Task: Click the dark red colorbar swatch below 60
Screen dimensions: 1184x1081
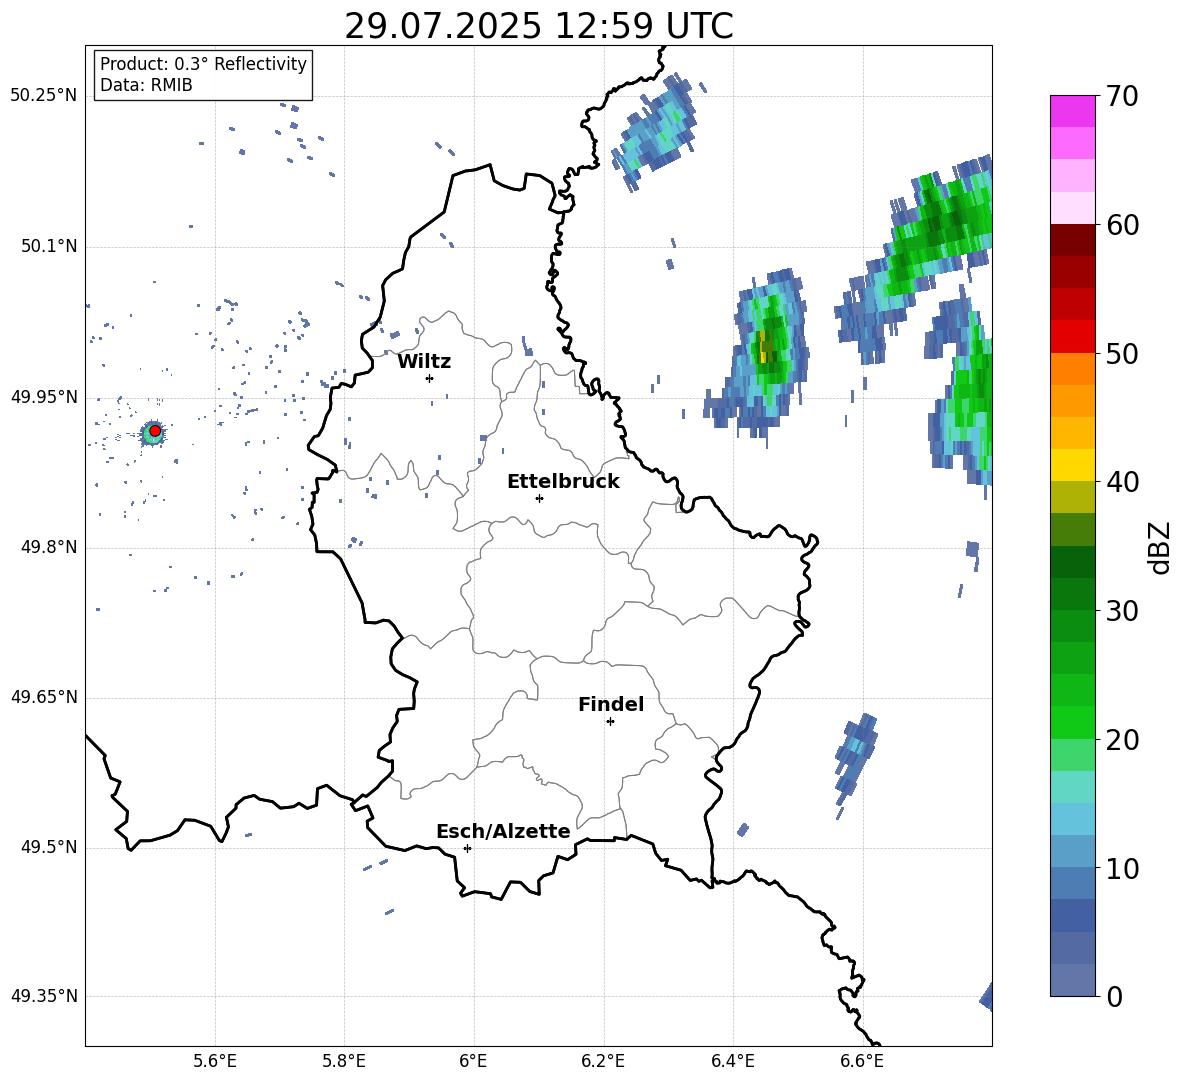Action: click(x=1072, y=240)
